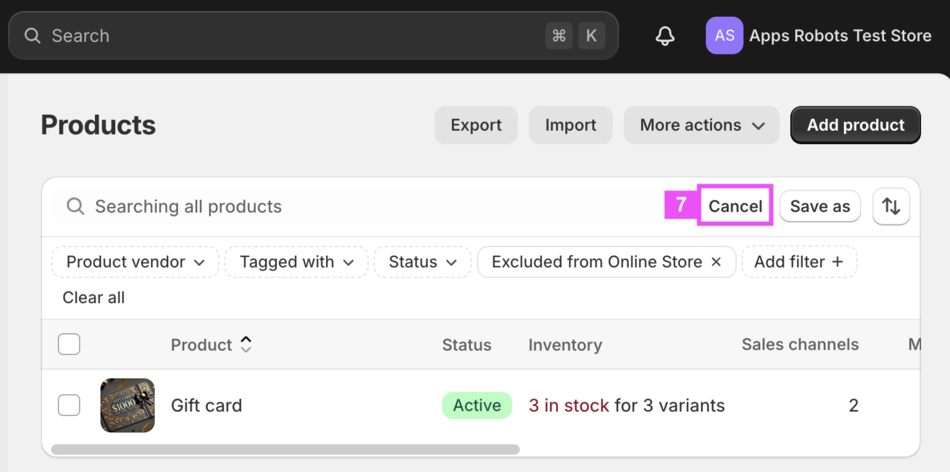This screenshot has height=472, width=950.
Task: Toggle the select-all products checkbox
Action: click(x=69, y=345)
